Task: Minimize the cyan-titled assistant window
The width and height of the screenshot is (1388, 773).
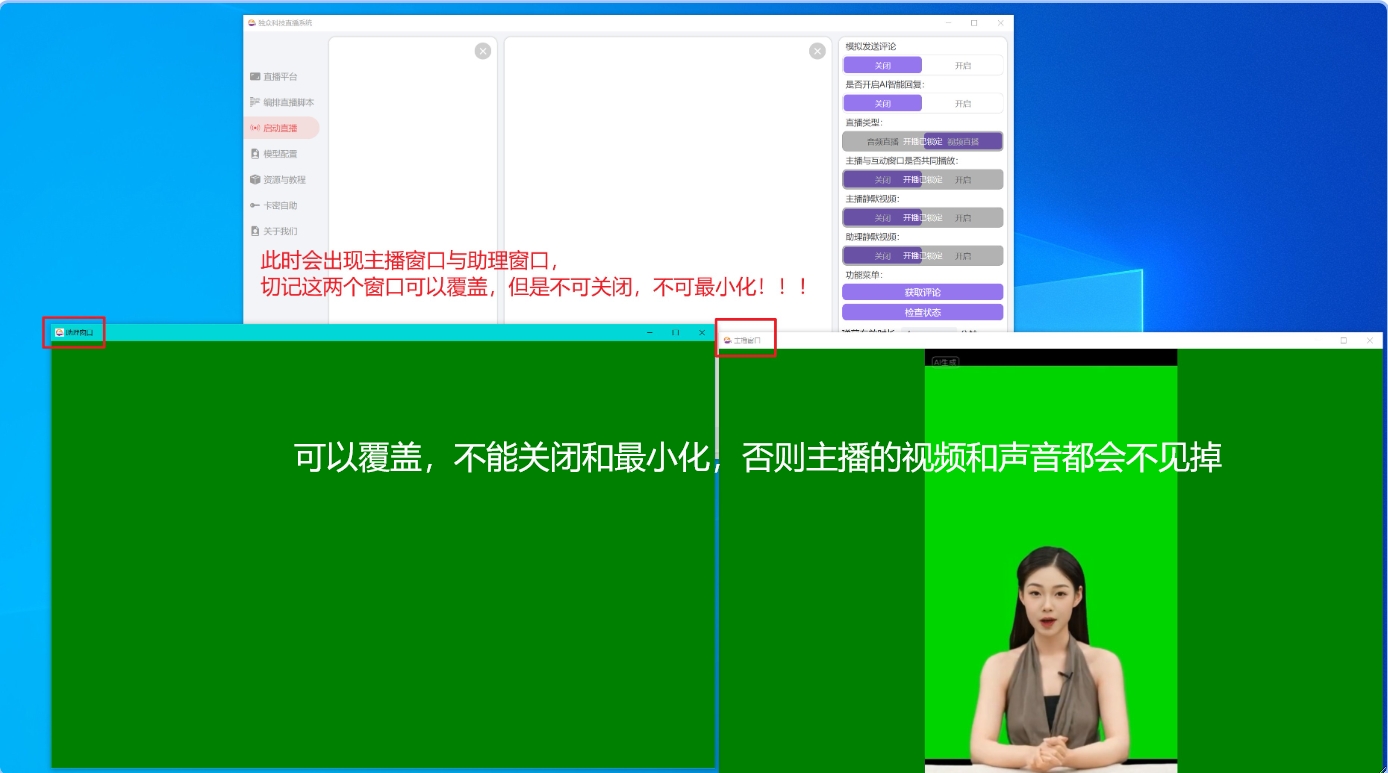Action: (x=650, y=332)
